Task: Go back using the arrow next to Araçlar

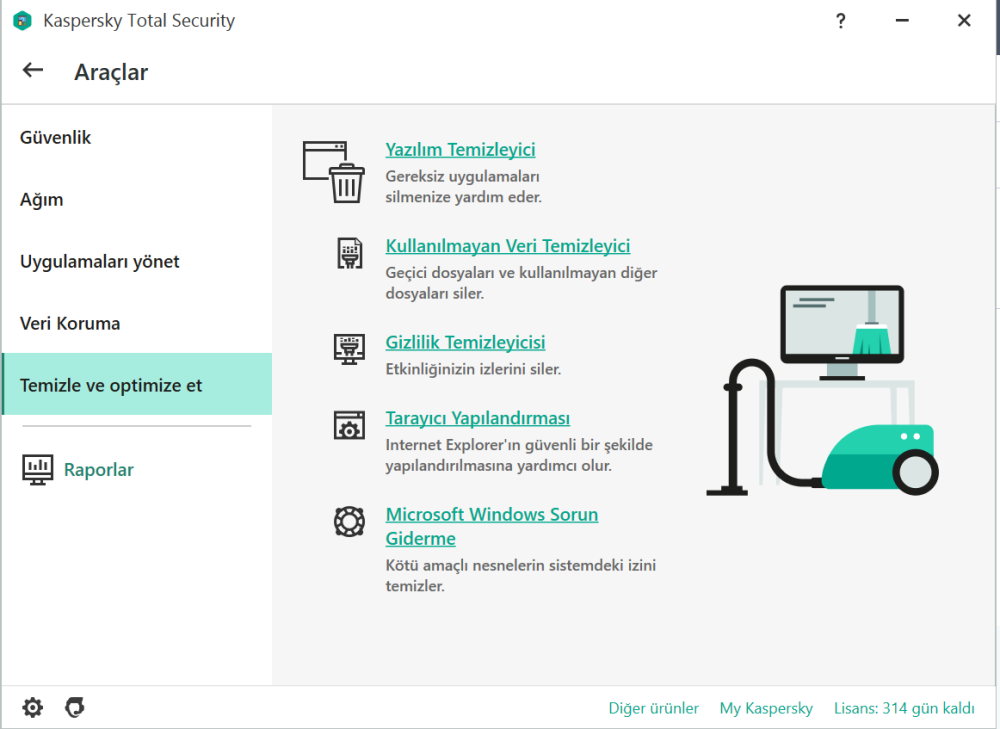Action: click(x=33, y=70)
